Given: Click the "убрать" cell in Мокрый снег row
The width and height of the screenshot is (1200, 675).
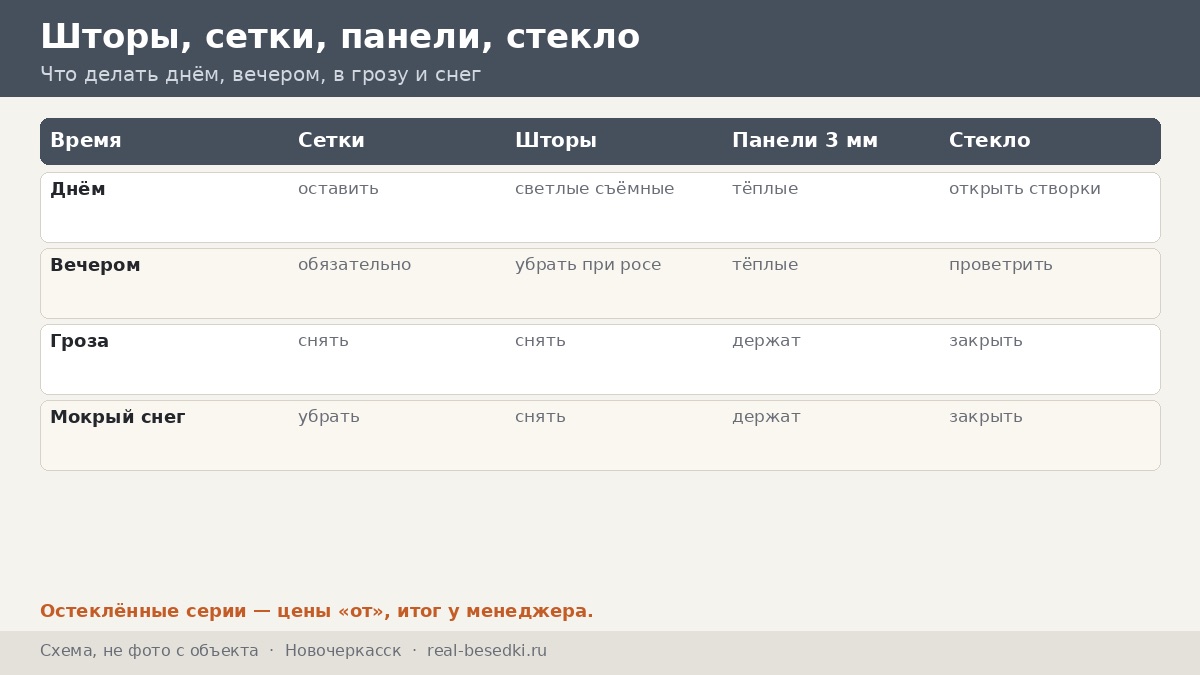Looking at the screenshot, I should (329, 417).
